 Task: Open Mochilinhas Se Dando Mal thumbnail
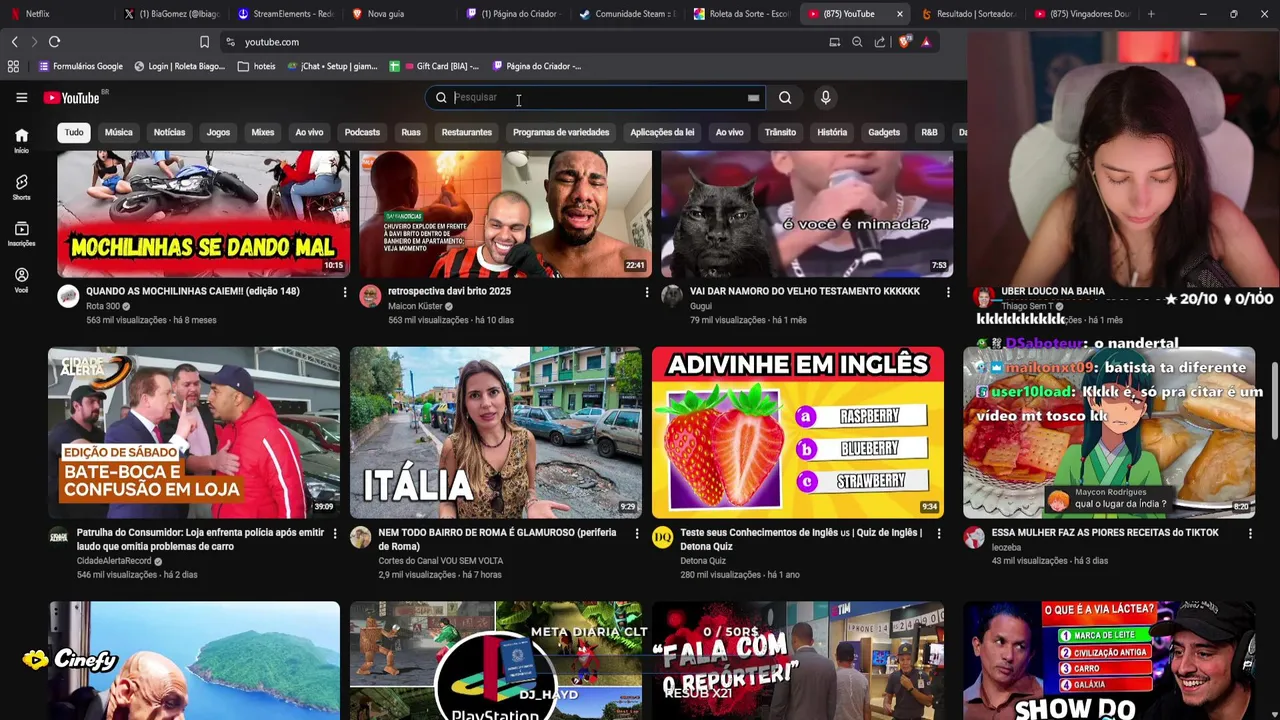coord(203,214)
